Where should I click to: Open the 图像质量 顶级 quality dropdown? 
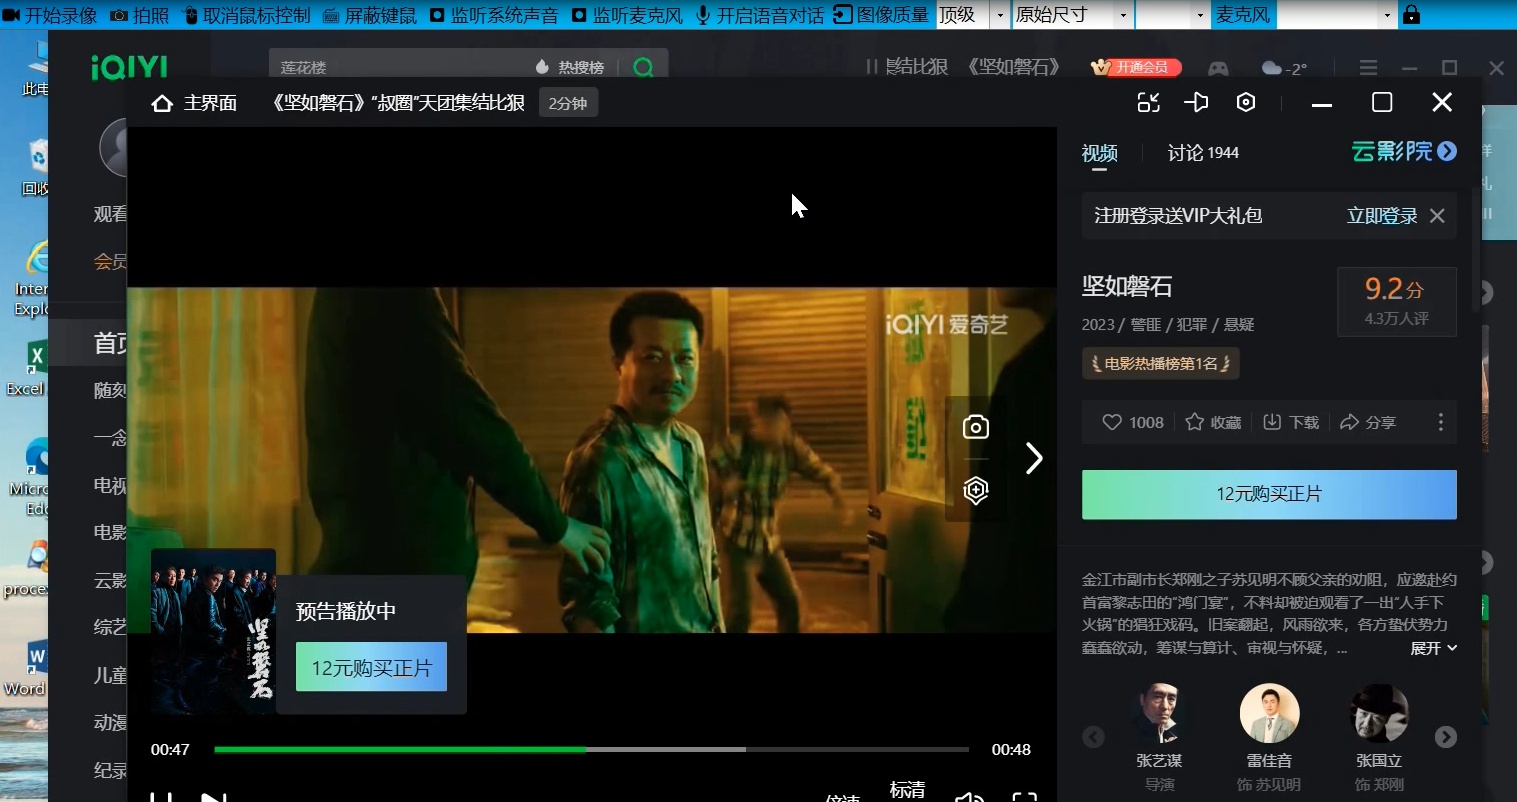tap(998, 15)
